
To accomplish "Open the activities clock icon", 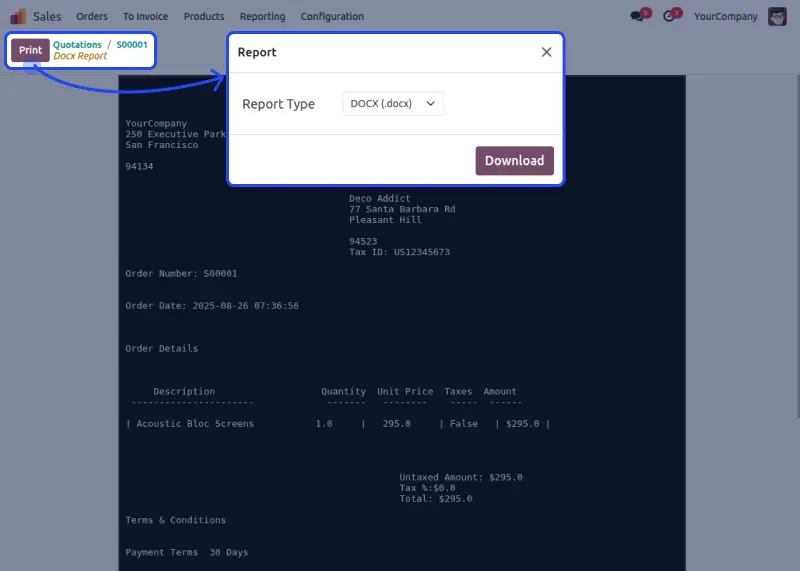I will tap(668, 16).
